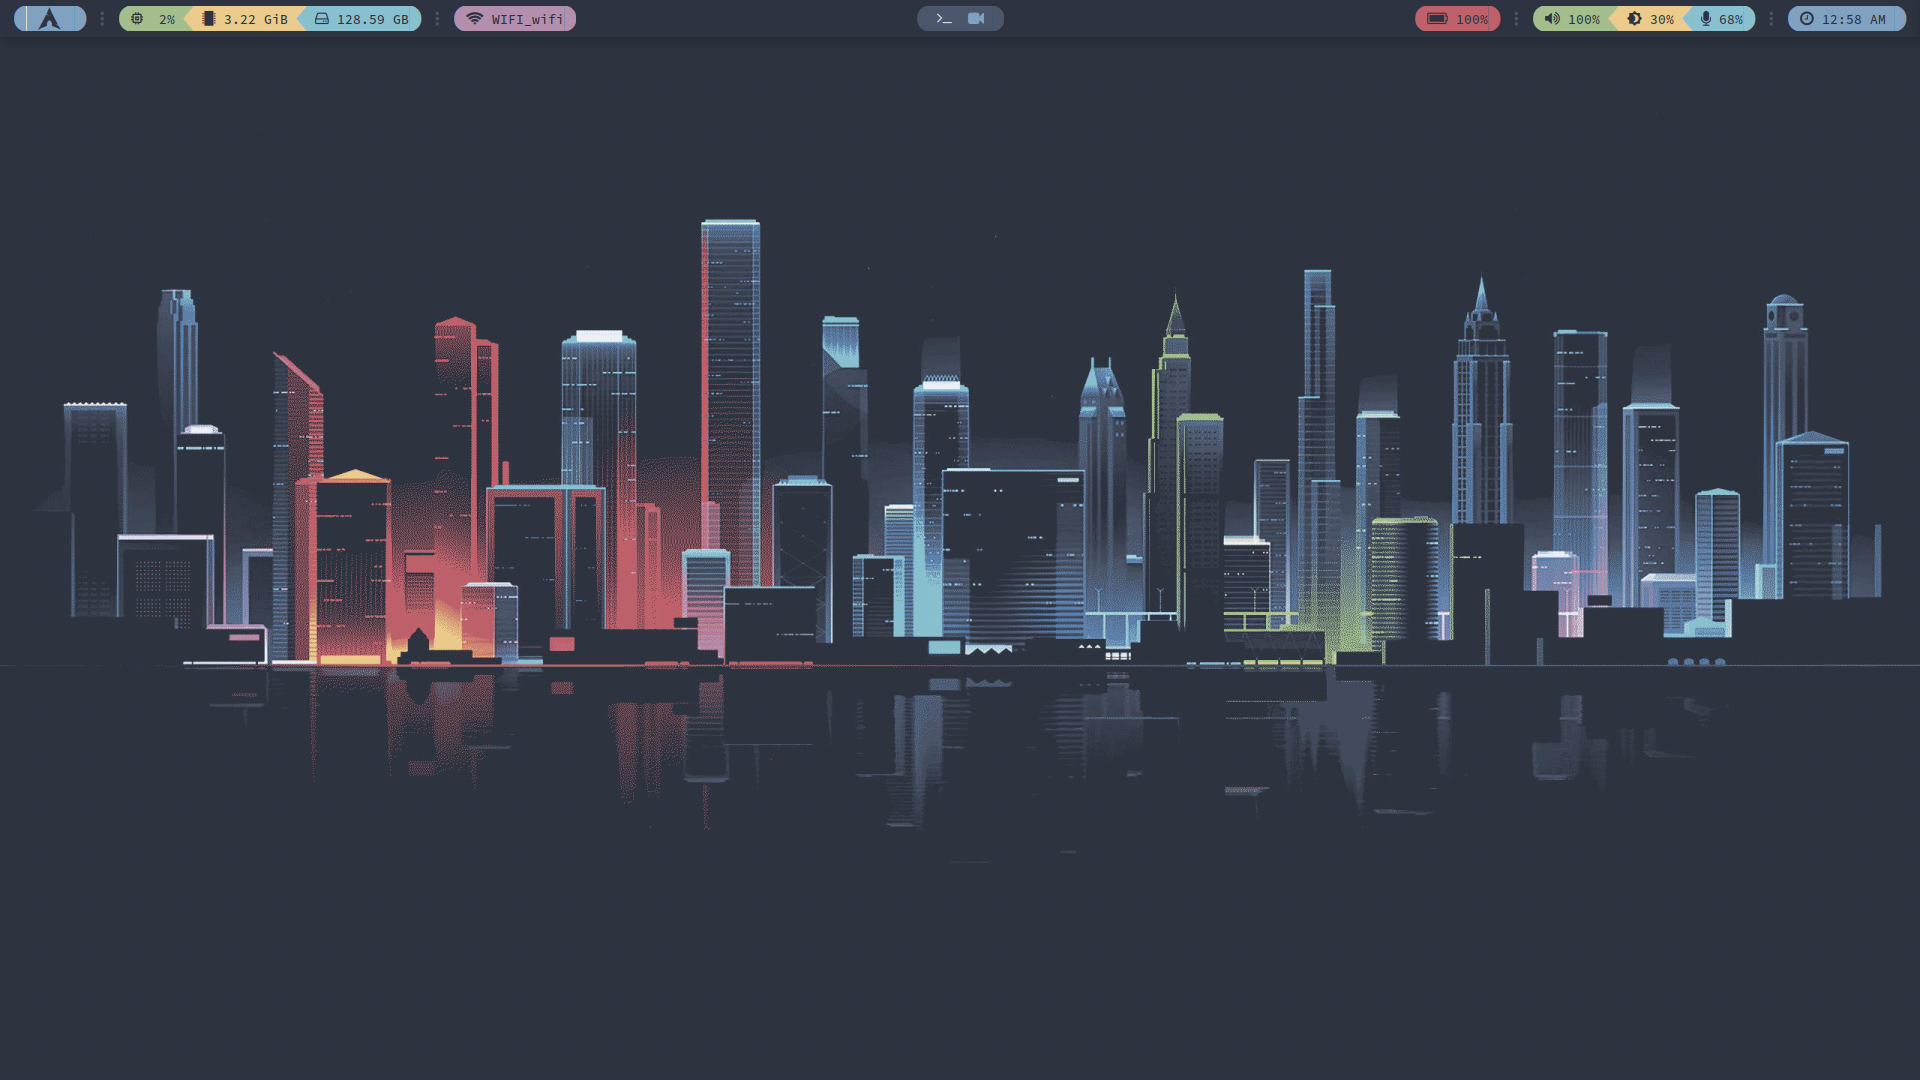The width and height of the screenshot is (1920, 1080).
Task: Click the battery icon
Action: tap(1437, 19)
